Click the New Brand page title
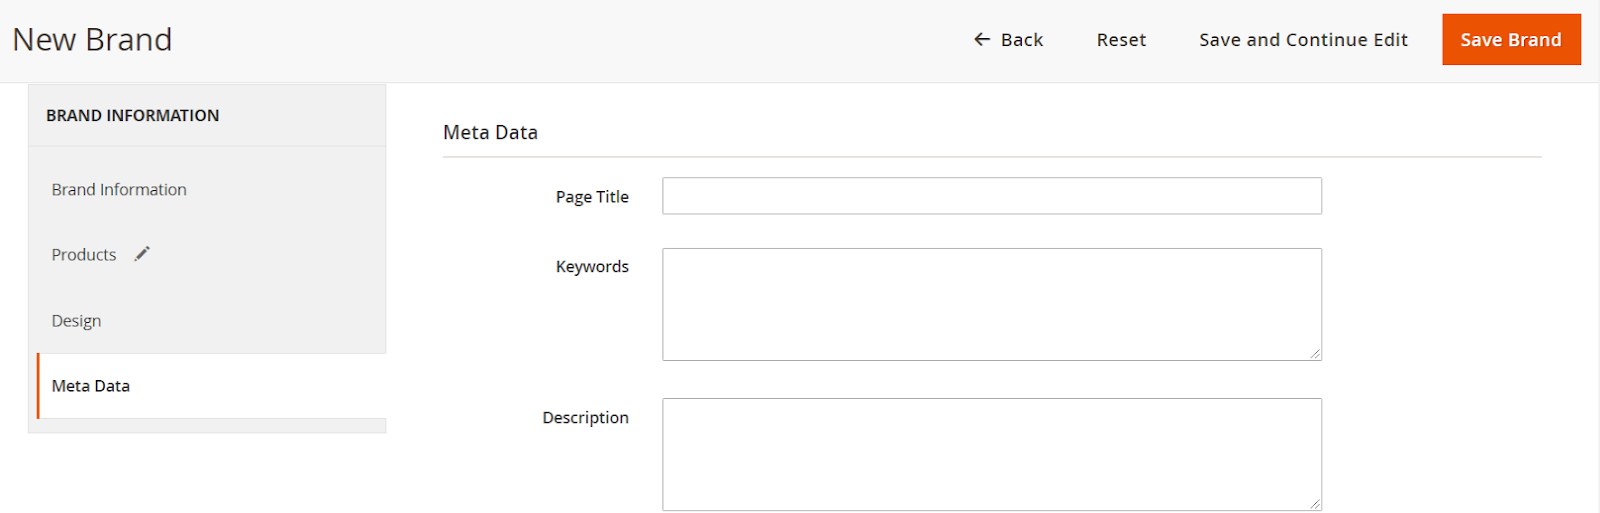The image size is (1600, 513). (92, 40)
